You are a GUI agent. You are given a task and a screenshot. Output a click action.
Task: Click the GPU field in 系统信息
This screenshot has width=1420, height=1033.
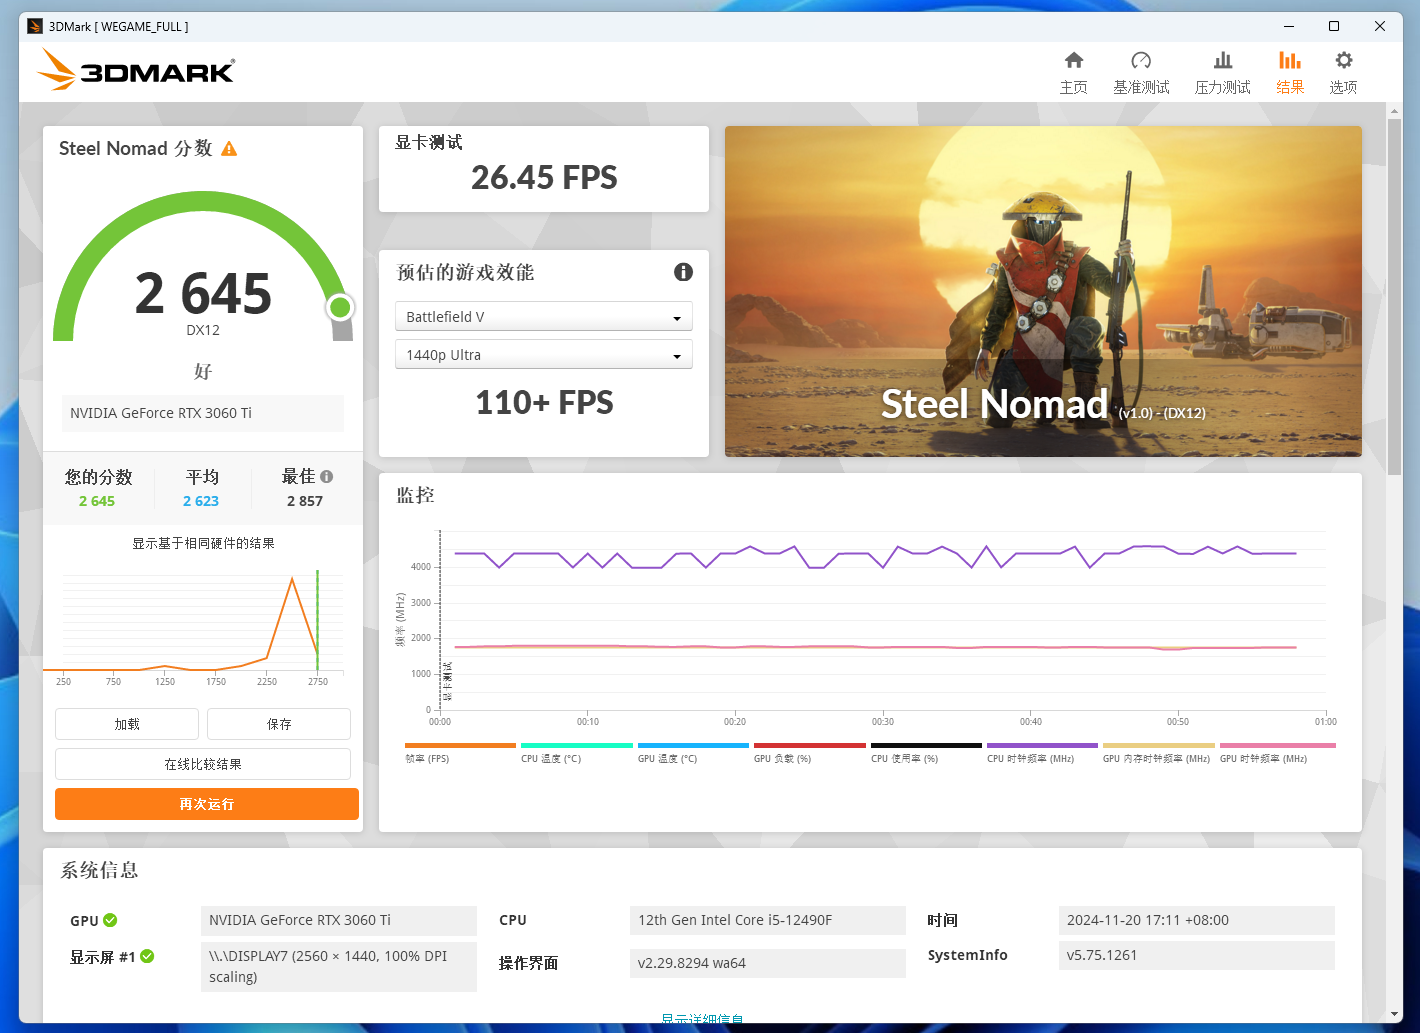point(339,920)
